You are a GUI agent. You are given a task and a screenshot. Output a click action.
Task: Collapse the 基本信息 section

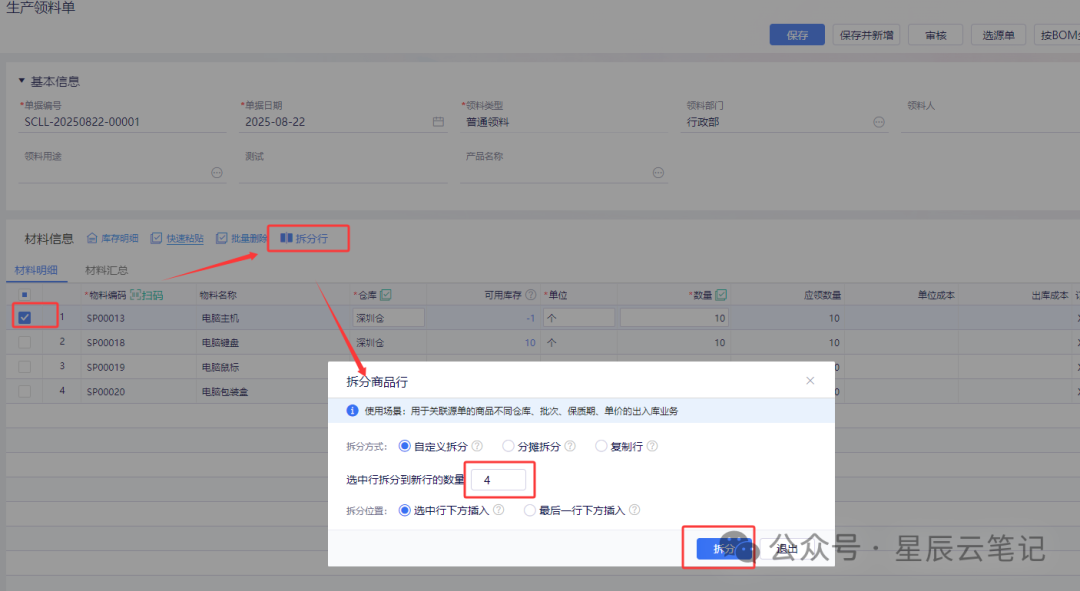point(21,81)
